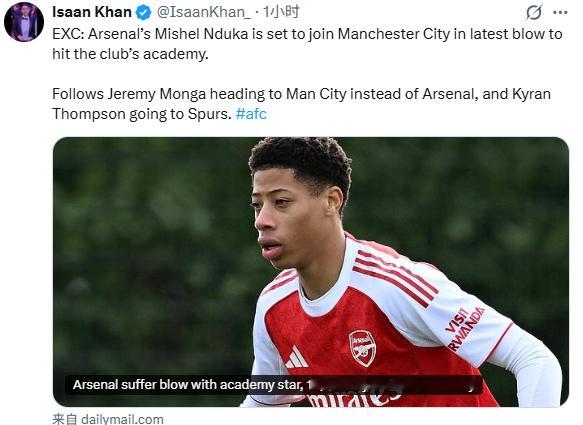Click the 1小时 post timestamp
This screenshot has width=583, height=425.
click(x=281, y=12)
